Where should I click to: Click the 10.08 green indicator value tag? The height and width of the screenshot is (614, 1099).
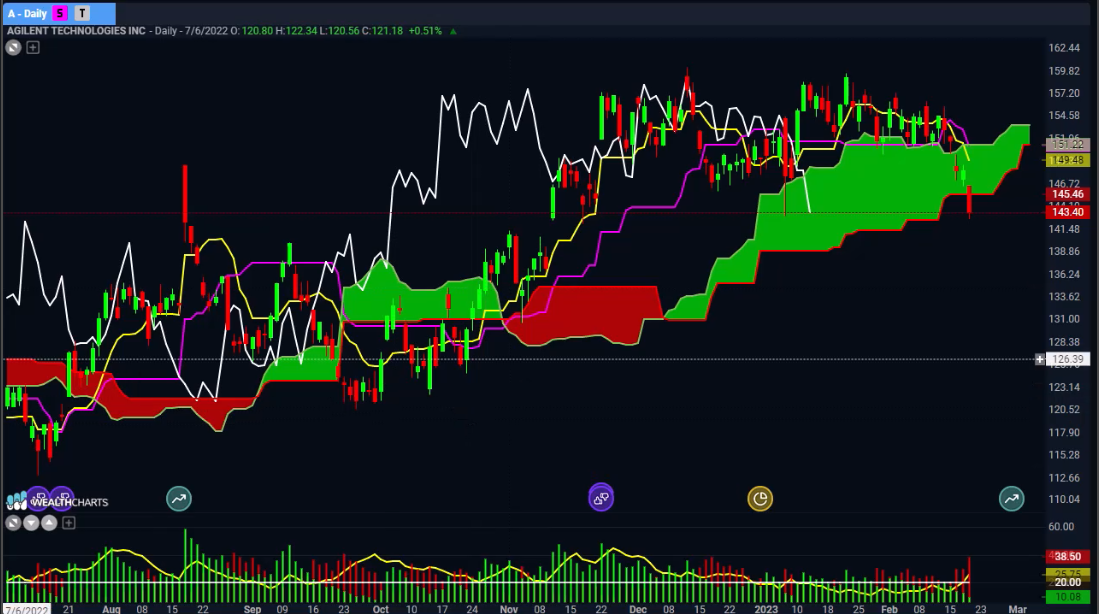click(1067, 597)
